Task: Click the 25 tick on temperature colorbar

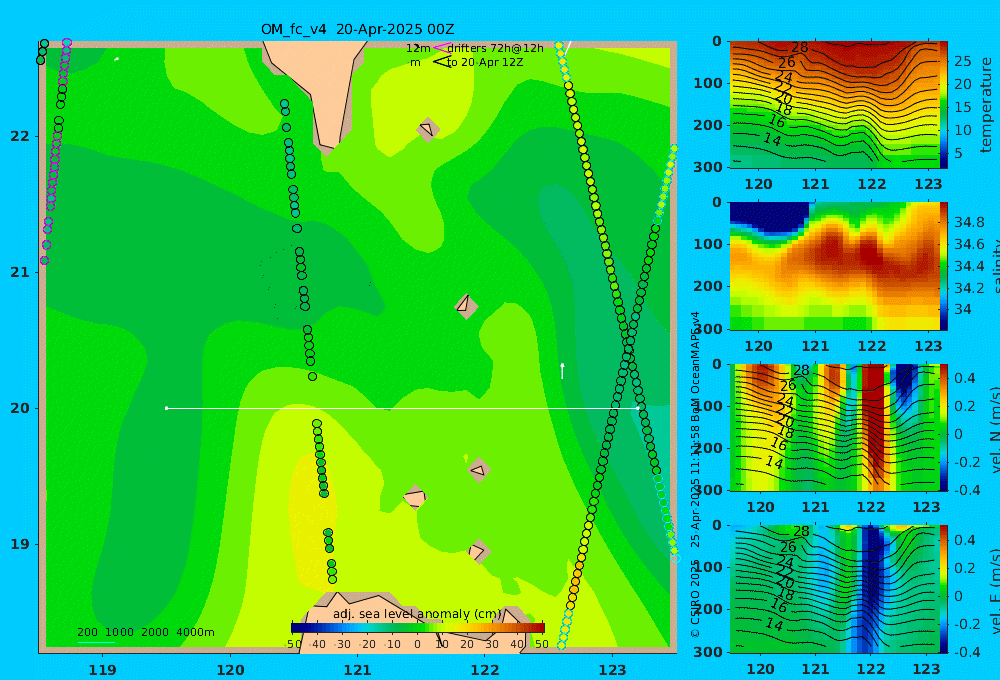Action: coord(962,61)
